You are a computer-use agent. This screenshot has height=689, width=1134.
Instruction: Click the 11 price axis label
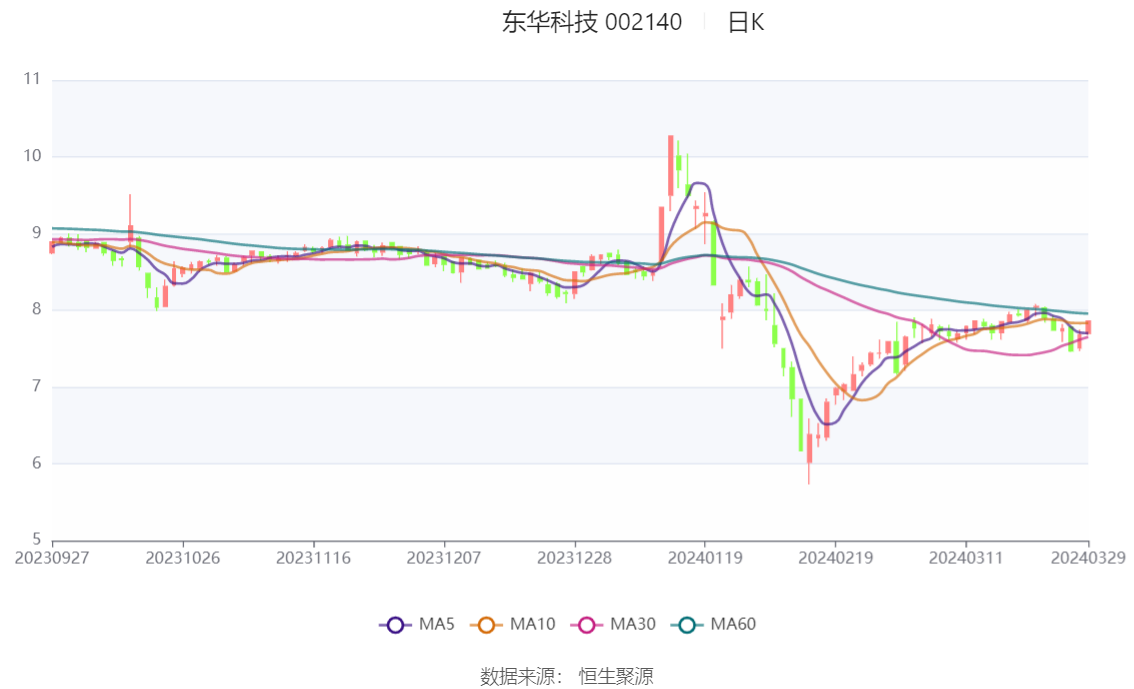[32, 79]
